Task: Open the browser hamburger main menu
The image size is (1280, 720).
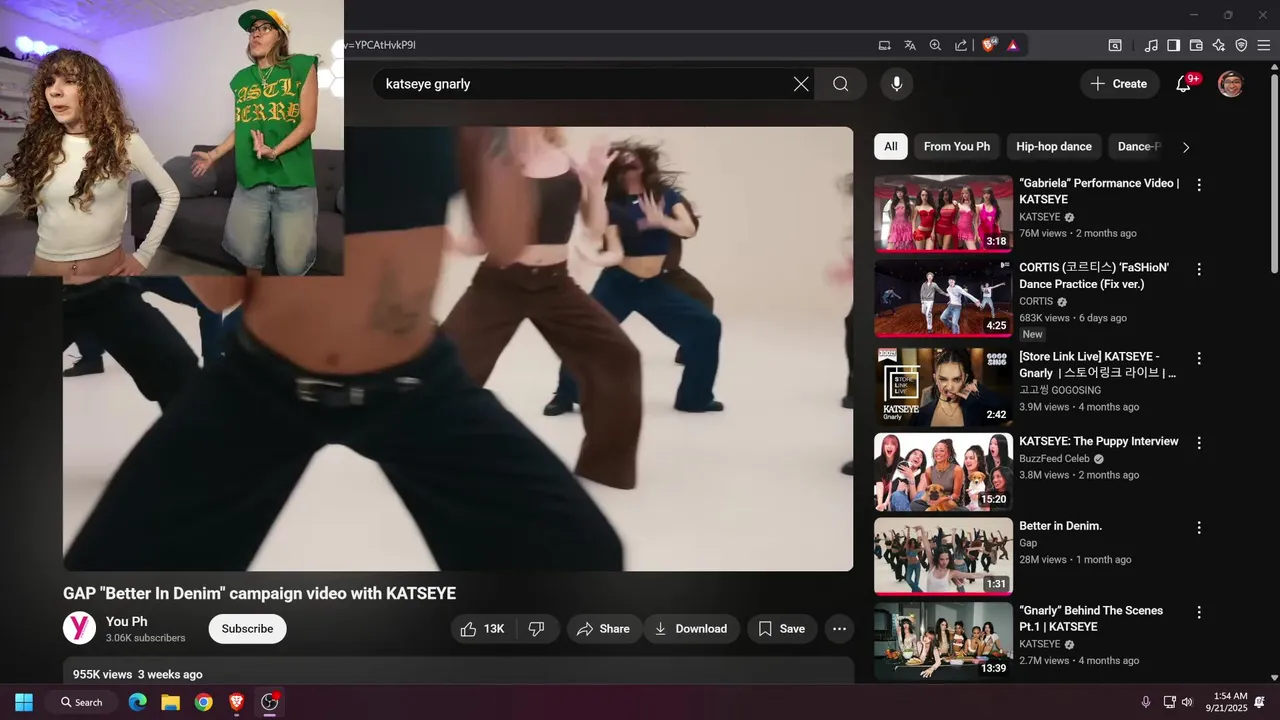Action: coord(1264,45)
